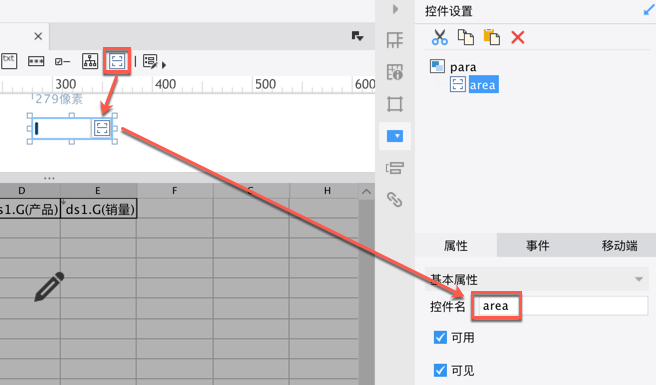Image resolution: width=656 pixels, height=385 pixels.
Task: Select the password field widget icon
Action: 36,62
